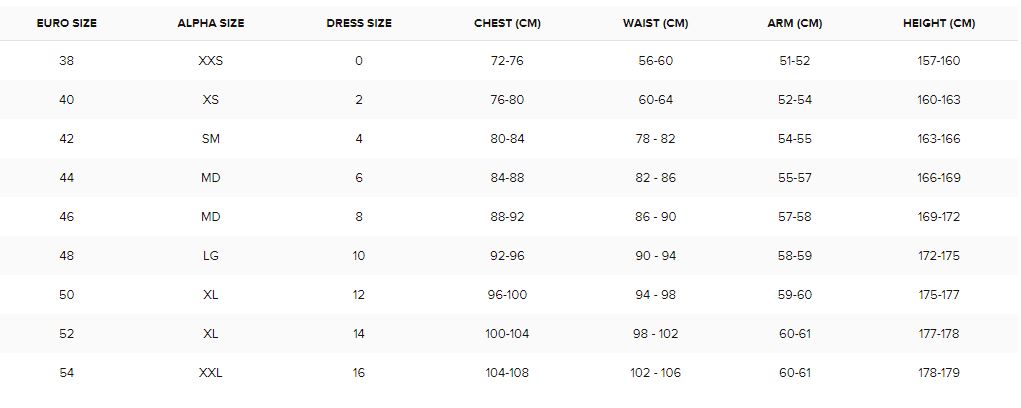Select the CHEST (CM) column header
Screen dimensions: 1021x408
coord(508,22)
